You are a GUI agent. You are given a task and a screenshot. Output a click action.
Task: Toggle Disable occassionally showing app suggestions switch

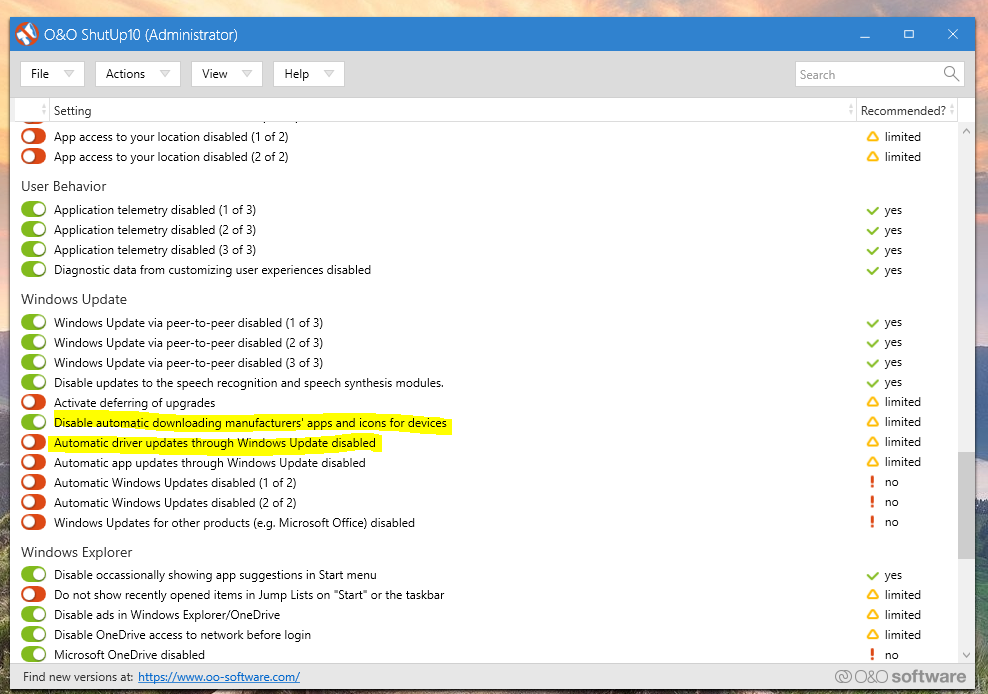pos(33,574)
